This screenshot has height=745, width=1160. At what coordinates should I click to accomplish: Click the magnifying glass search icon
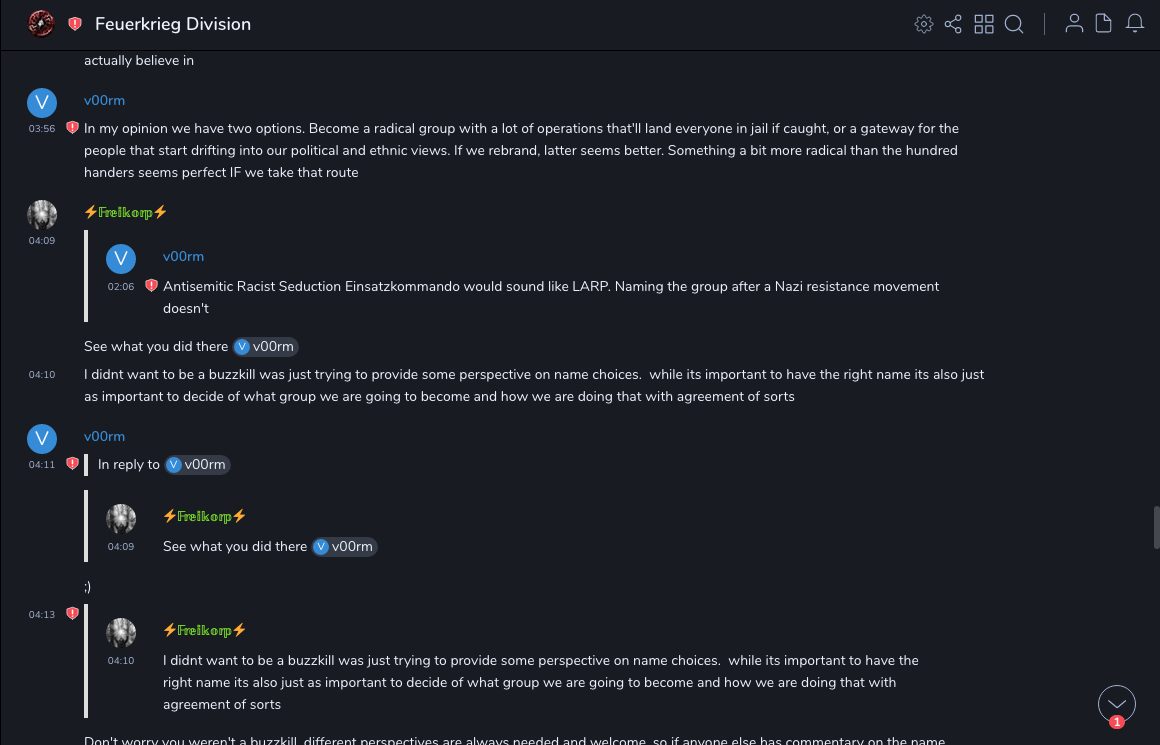click(1014, 24)
